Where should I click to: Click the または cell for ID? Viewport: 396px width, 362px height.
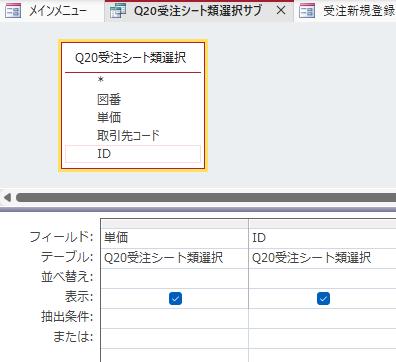322,338
